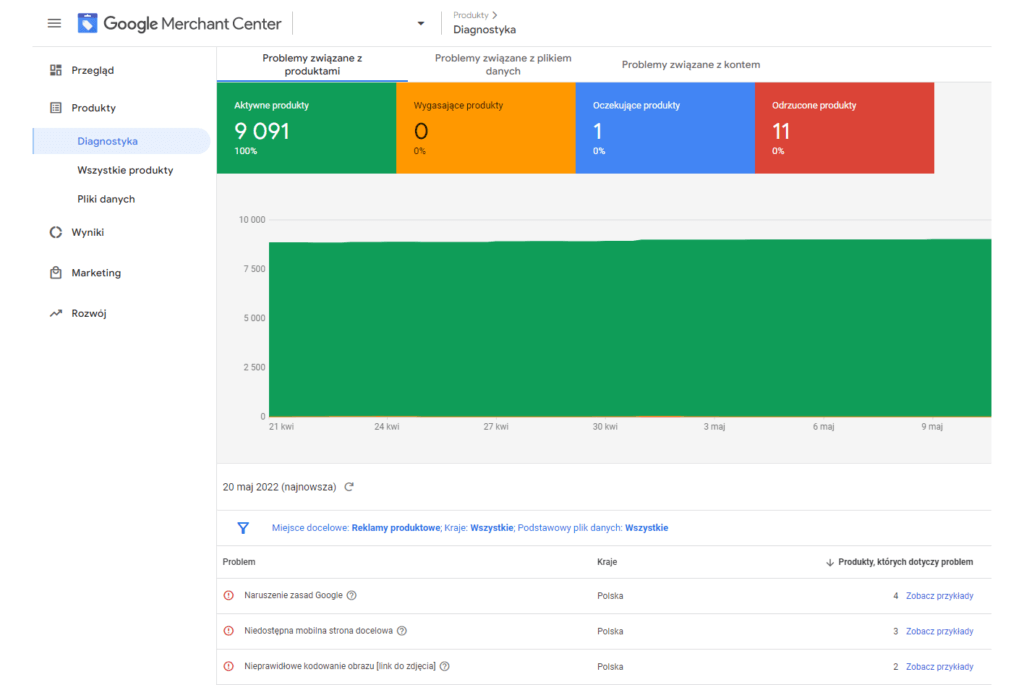Click help icon next to Nieprawidłowe kodowanie obrazu
The height and width of the screenshot is (685, 1024).
(445, 666)
